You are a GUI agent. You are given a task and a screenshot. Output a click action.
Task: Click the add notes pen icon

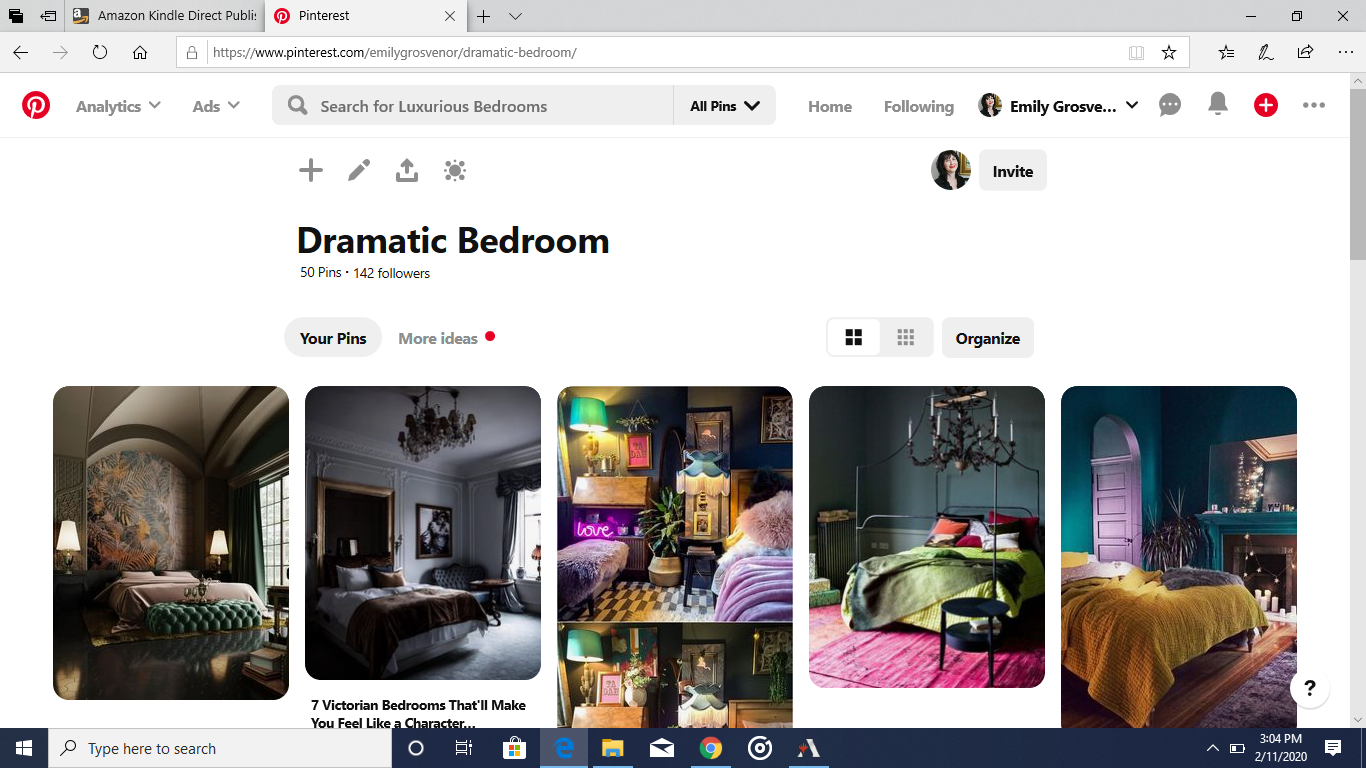1266,52
